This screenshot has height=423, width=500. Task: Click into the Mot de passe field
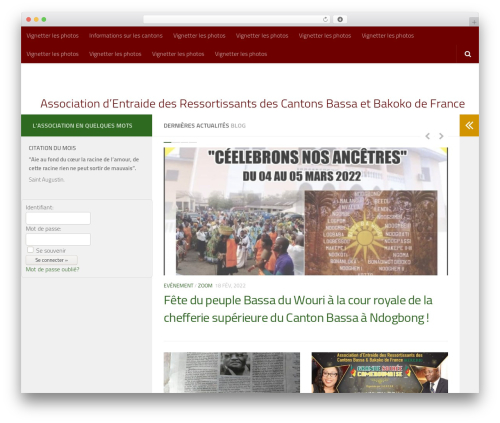tap(58, 239)
